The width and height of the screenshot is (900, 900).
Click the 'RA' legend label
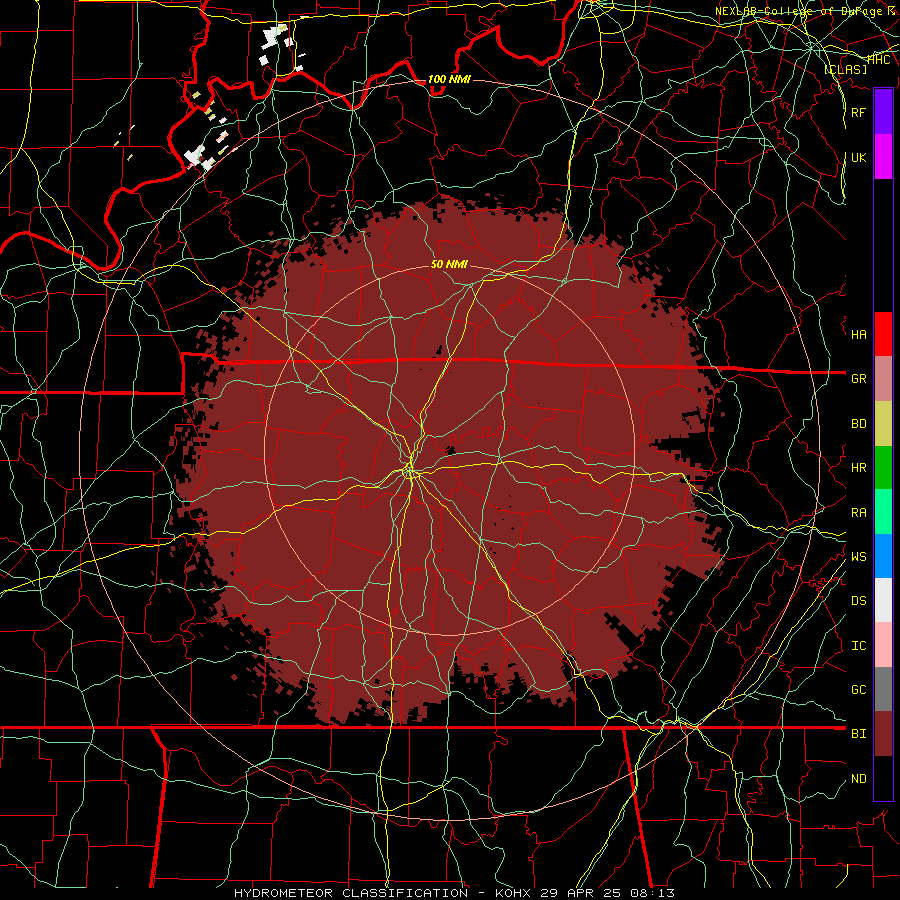click(x=858, y=513)
